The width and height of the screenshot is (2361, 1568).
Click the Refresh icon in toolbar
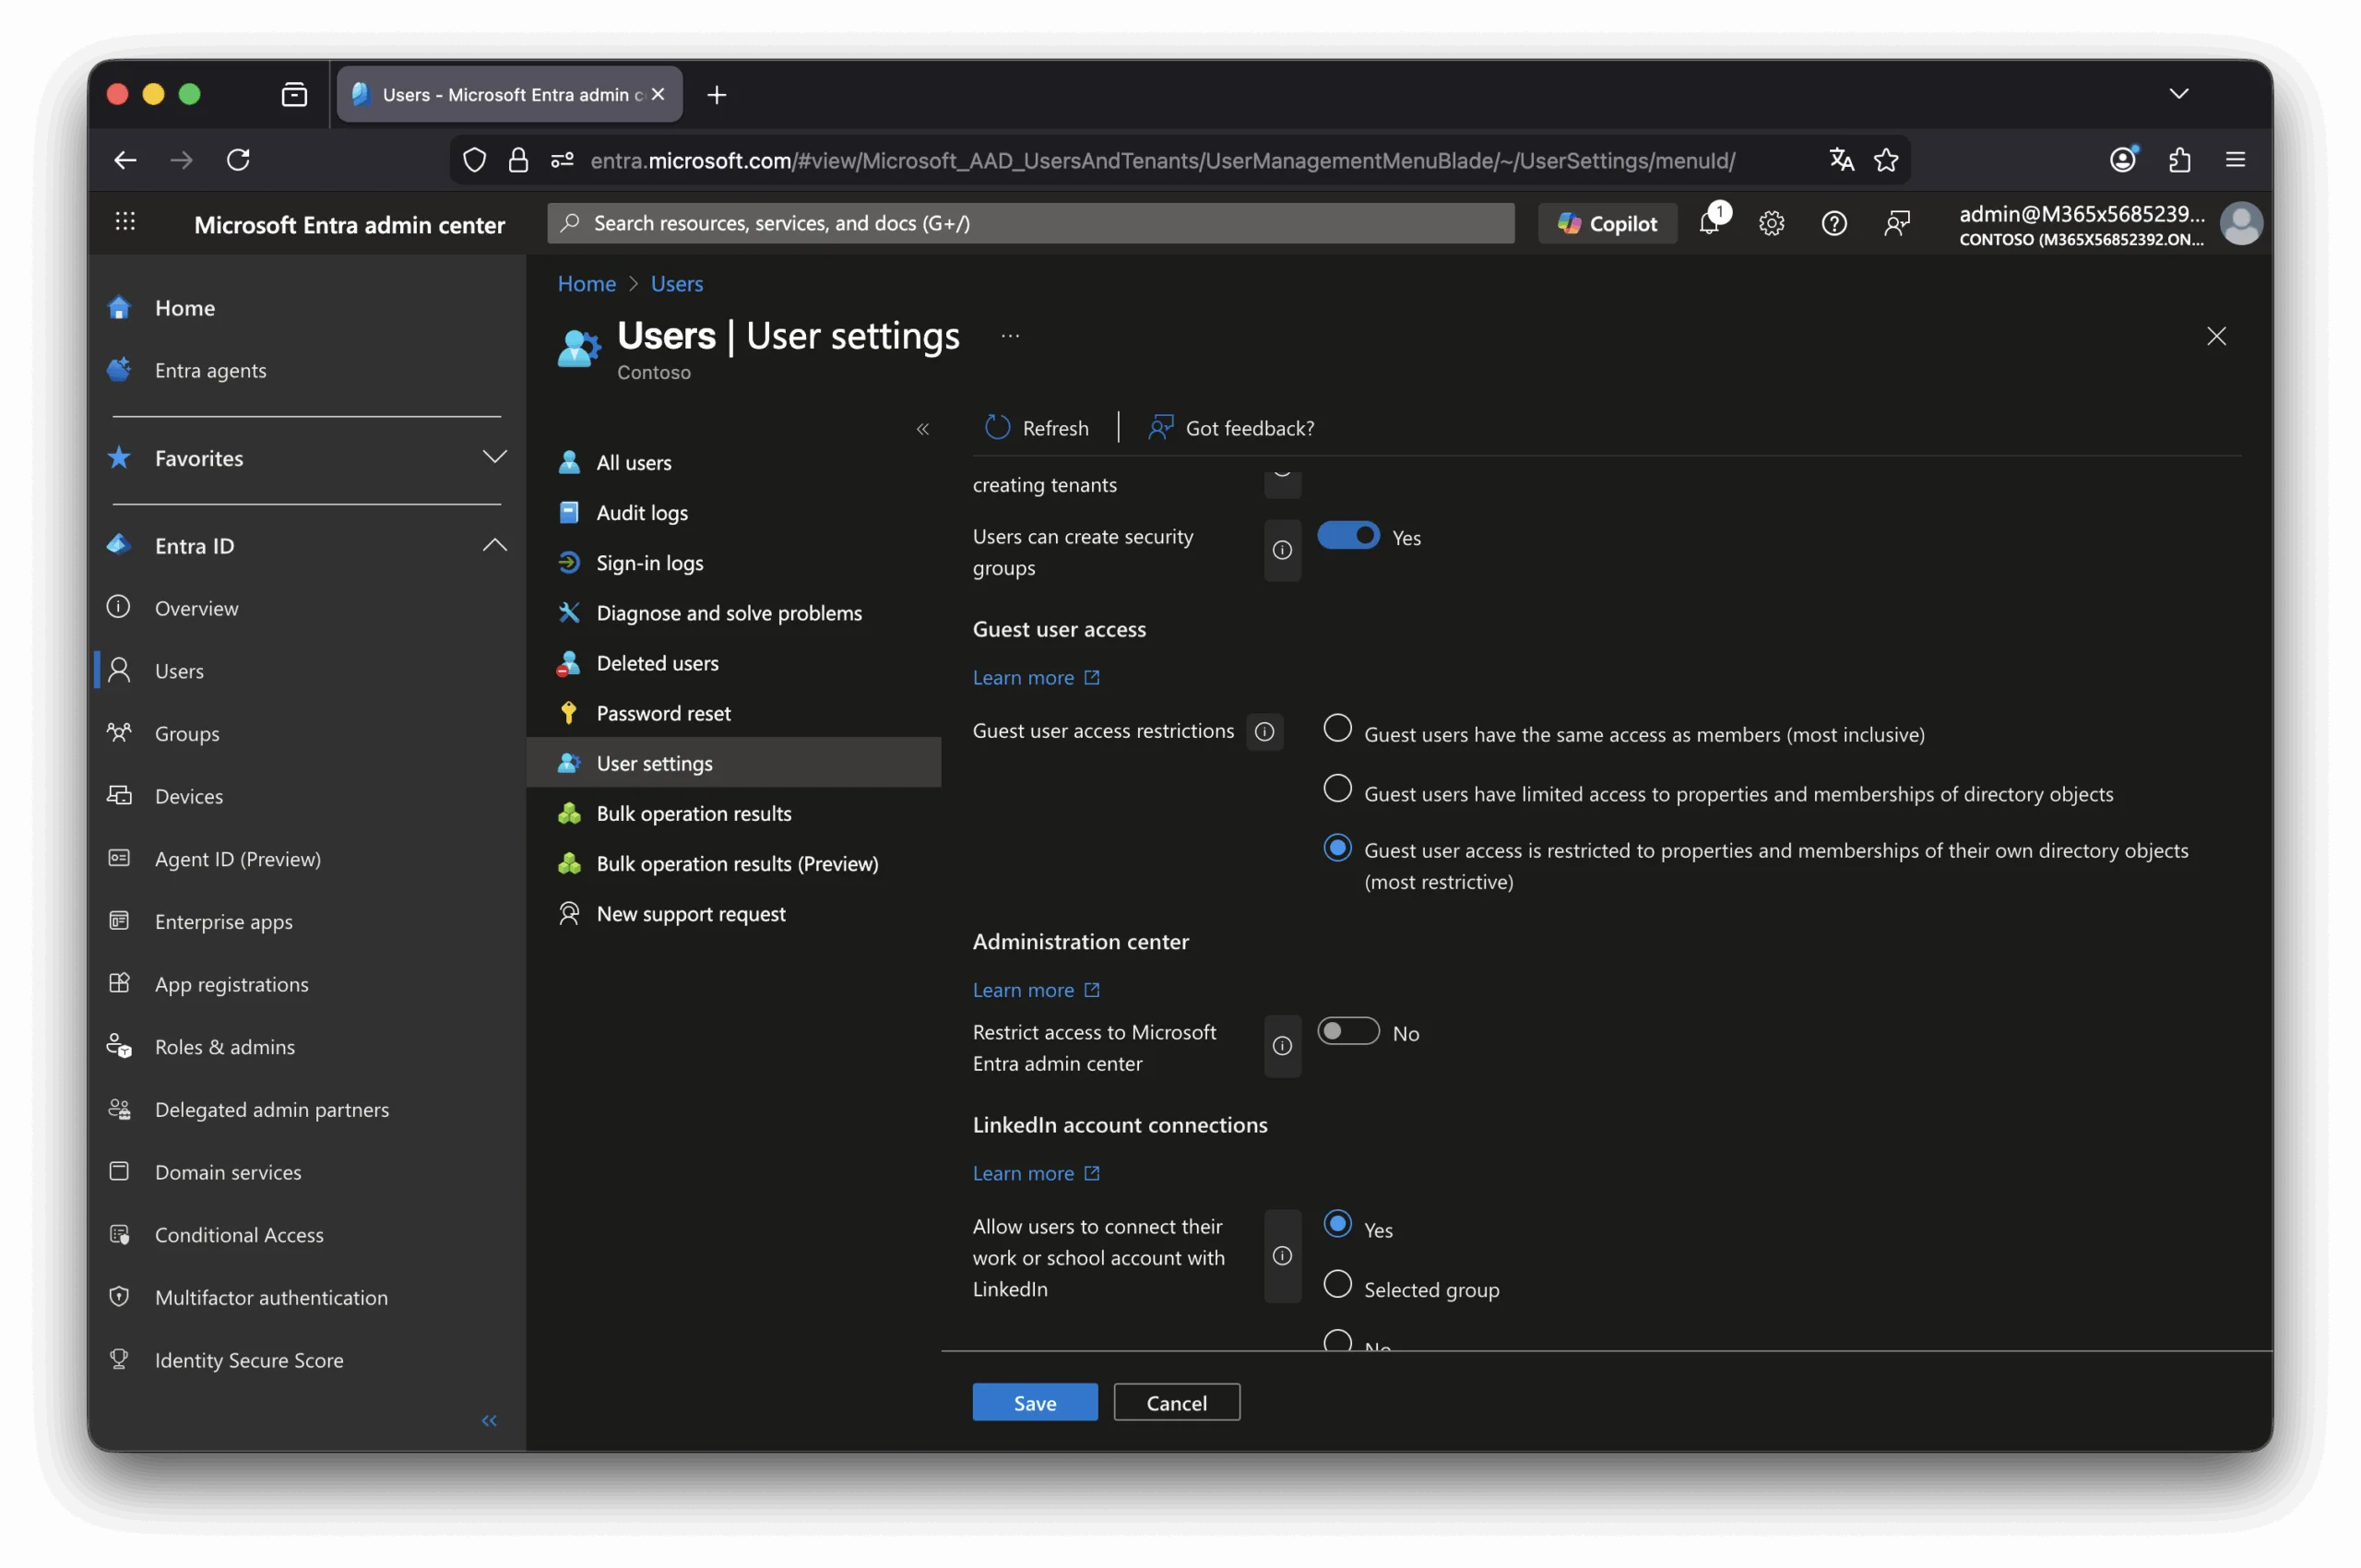point(997,428)
